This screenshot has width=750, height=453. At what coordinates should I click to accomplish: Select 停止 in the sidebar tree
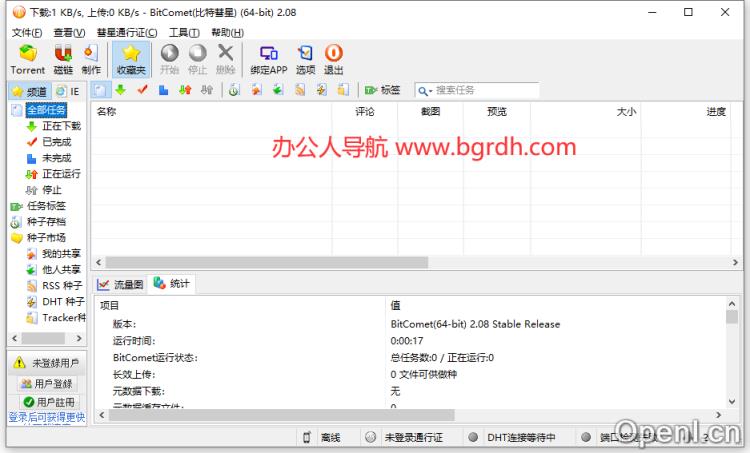coord(52,190)
